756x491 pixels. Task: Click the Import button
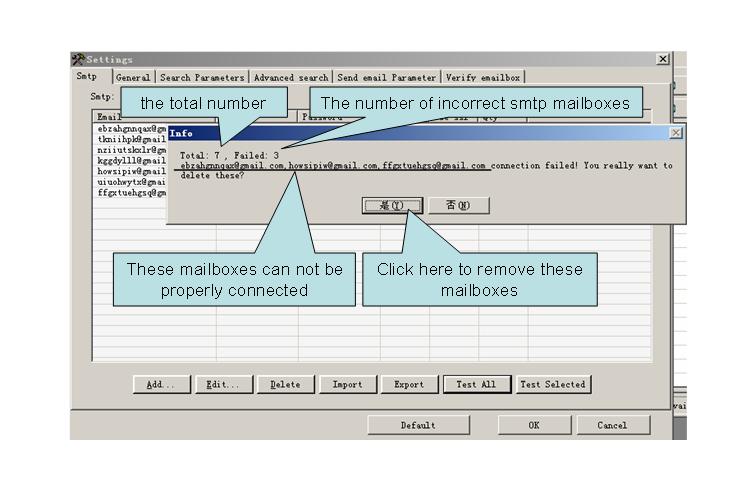pyautogui.click(x=347, y=384)
